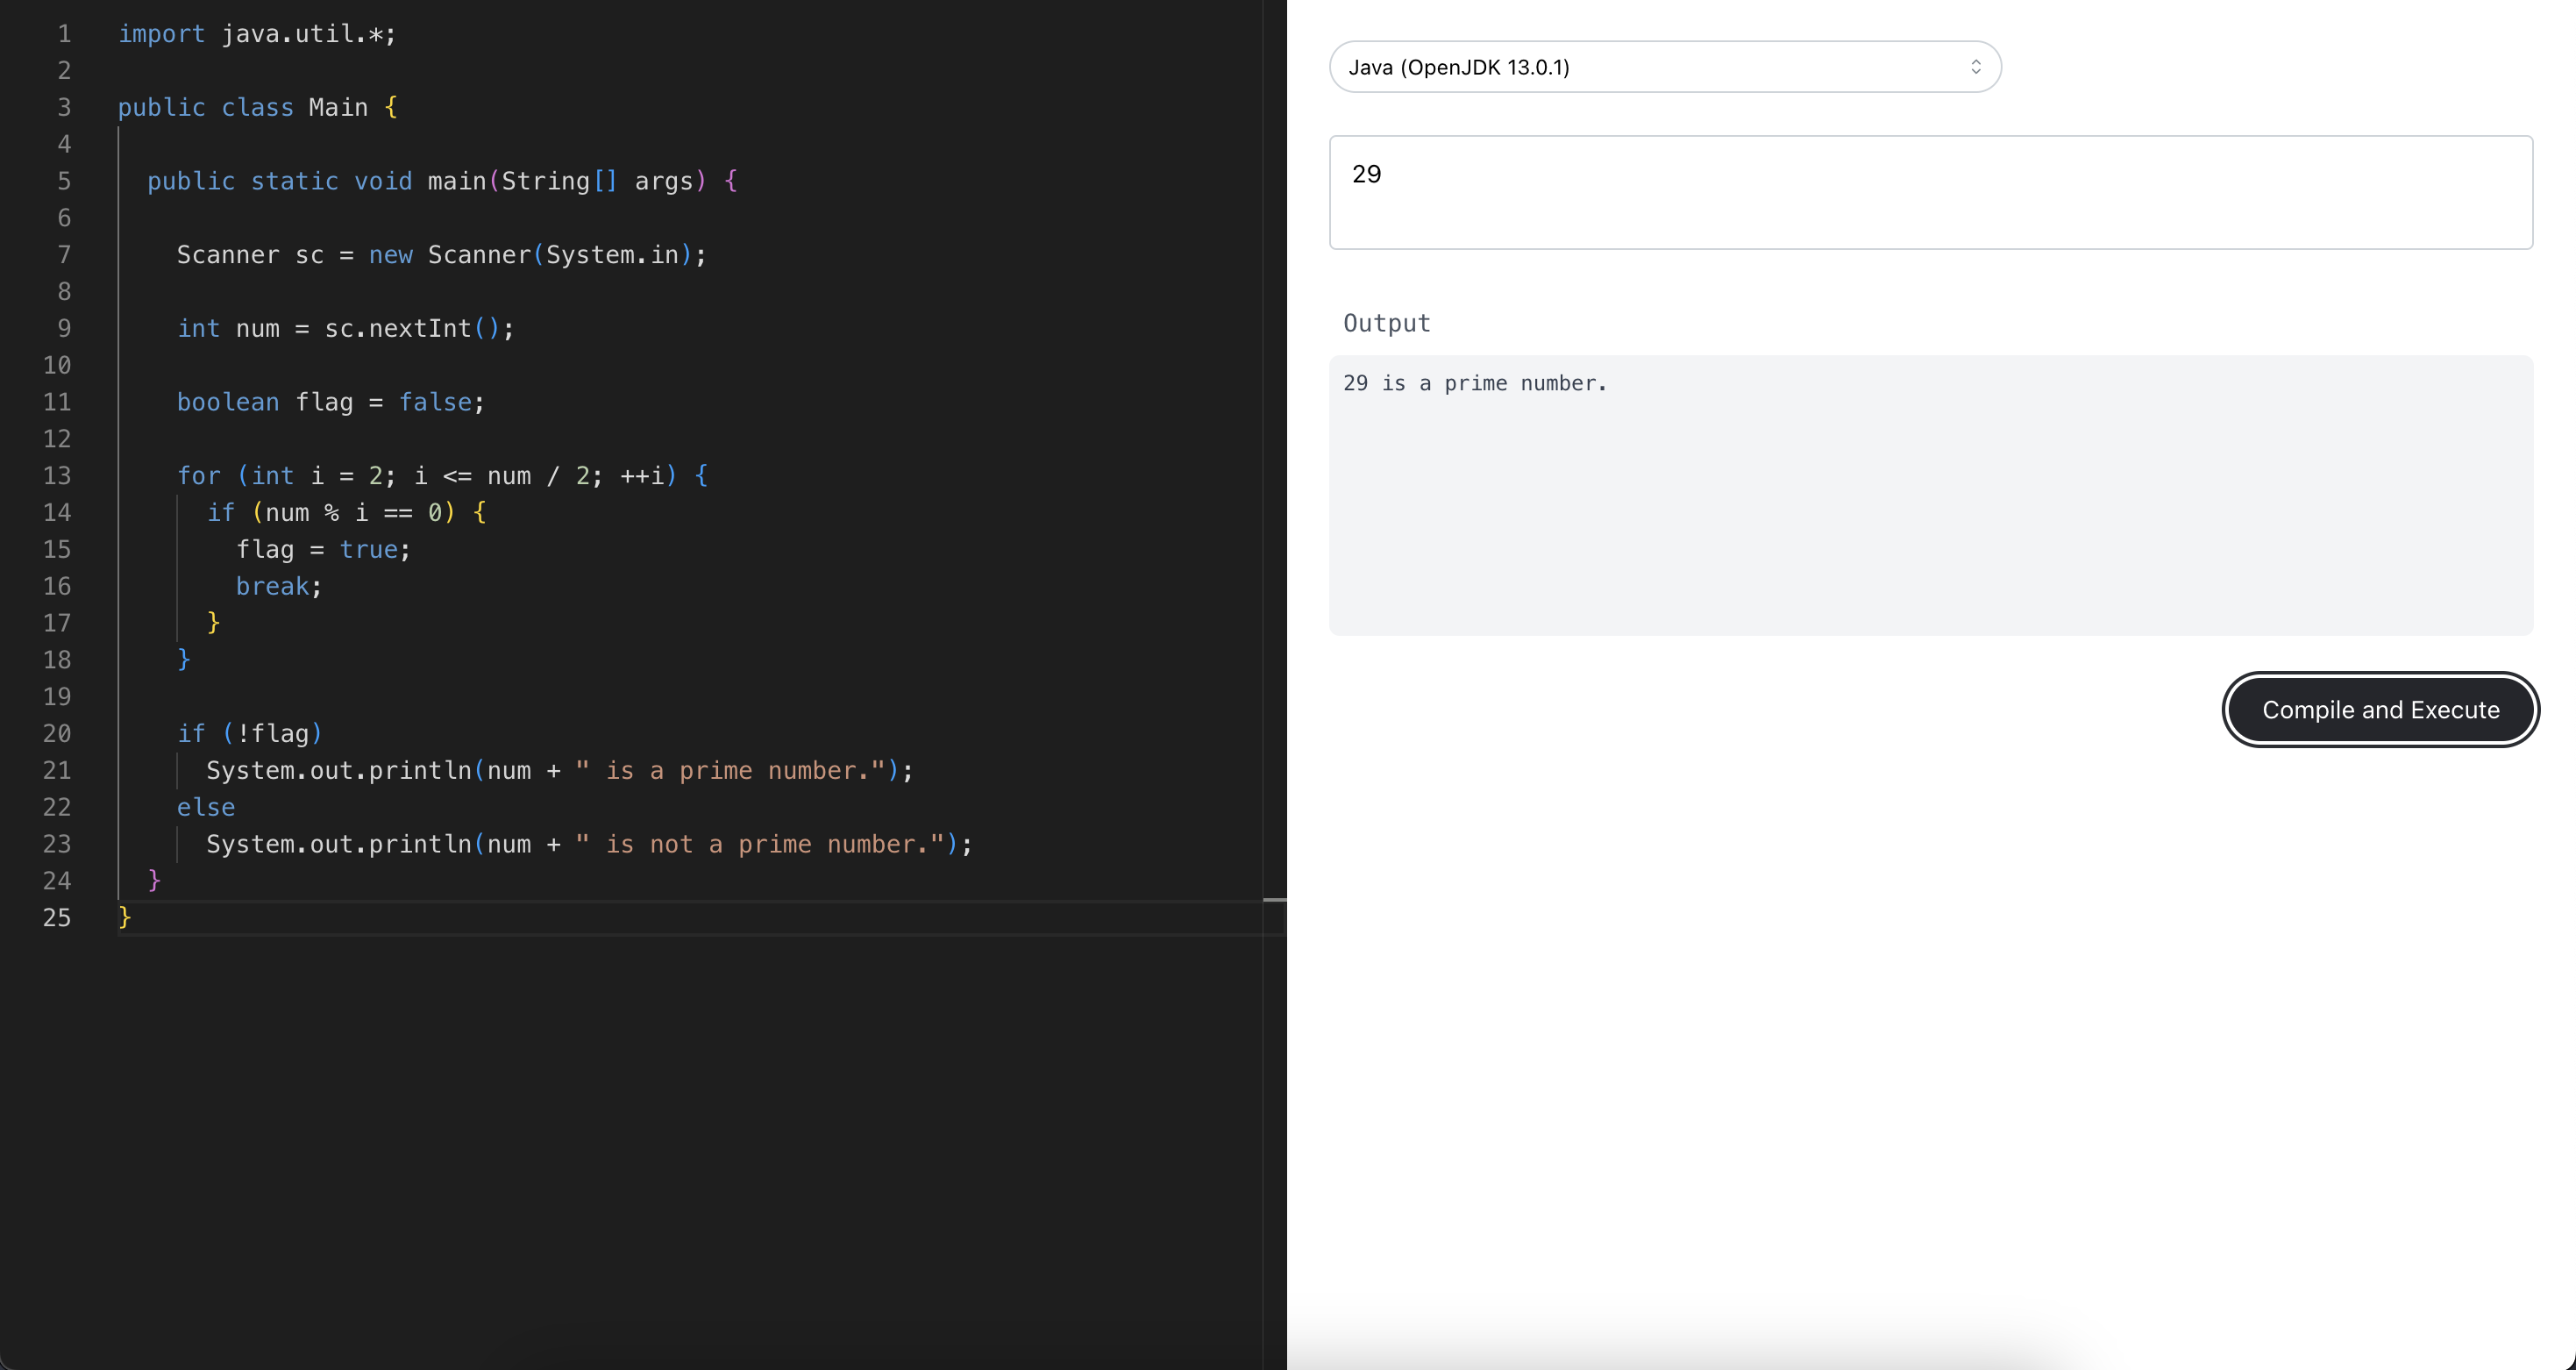
Task: Click the Scanner declaration on line 7
Action: (440, 255)
